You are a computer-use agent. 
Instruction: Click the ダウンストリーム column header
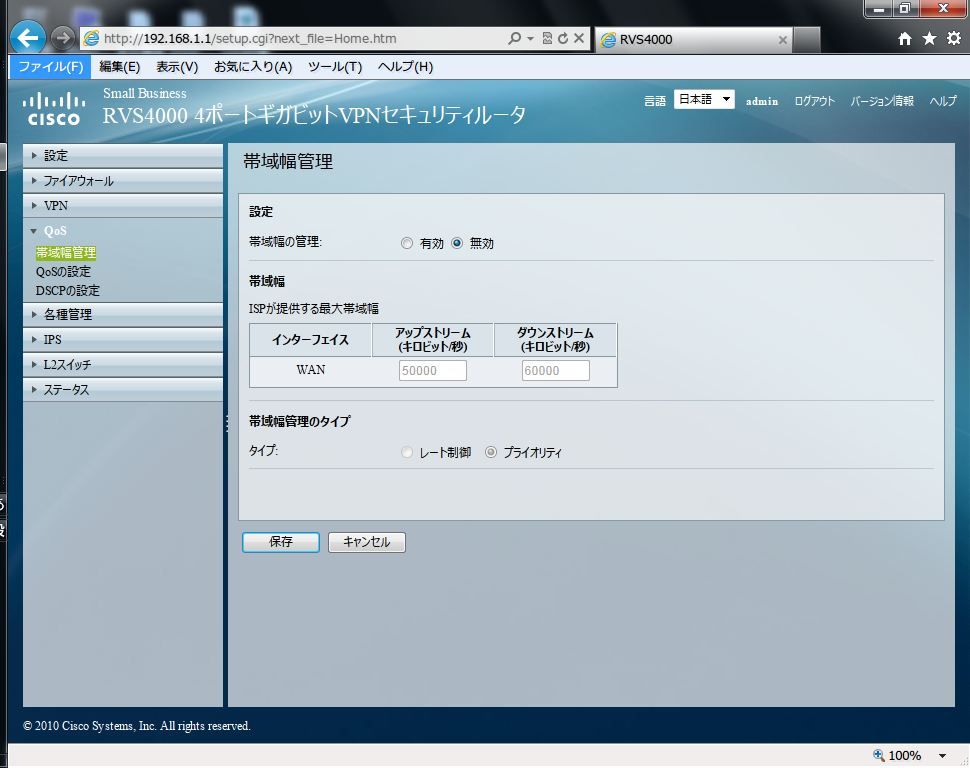pyautogui.click(x=555, y=340)
